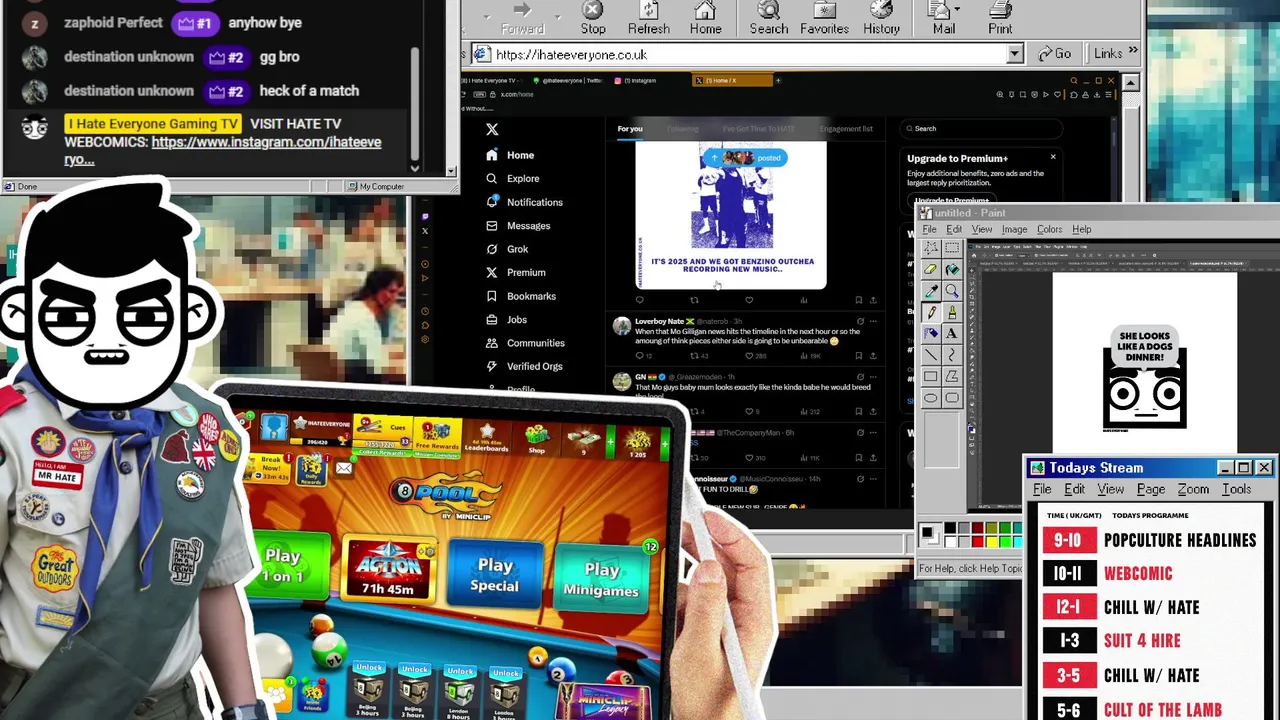Pick the black swatch in Paint palette
This screenshot has width=1280, height=720.
coord(950,528)
